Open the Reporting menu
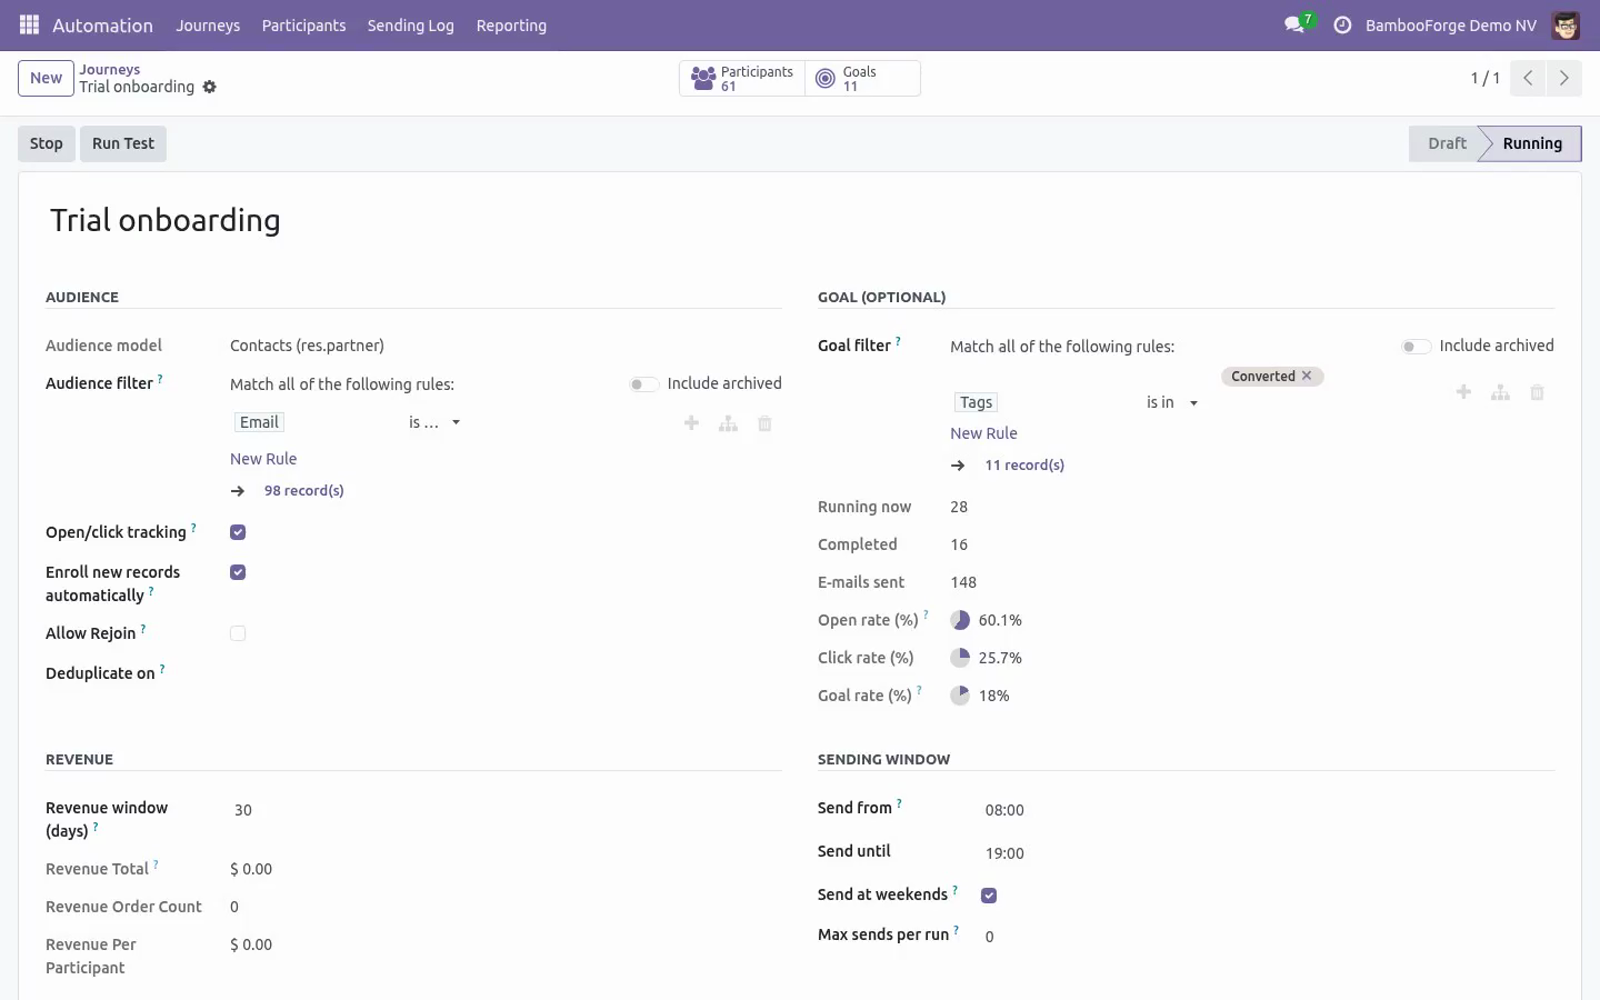This screenshot has width=1600, height=1000. (x=511, y=25)
